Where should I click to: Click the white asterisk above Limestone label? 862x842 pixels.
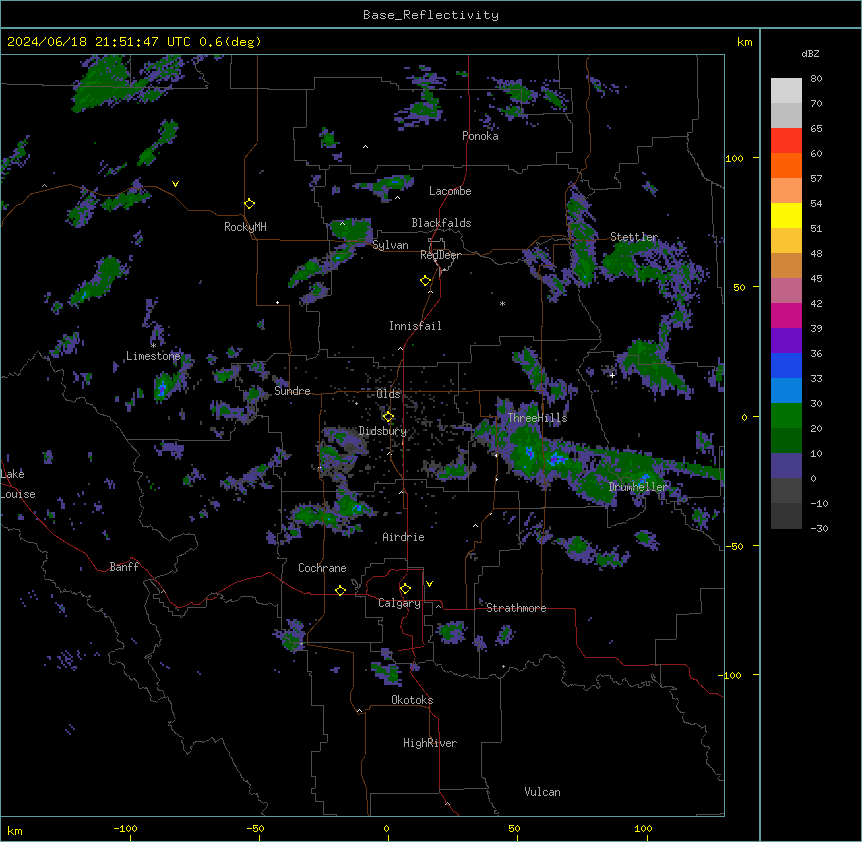[x=153, y=346]
